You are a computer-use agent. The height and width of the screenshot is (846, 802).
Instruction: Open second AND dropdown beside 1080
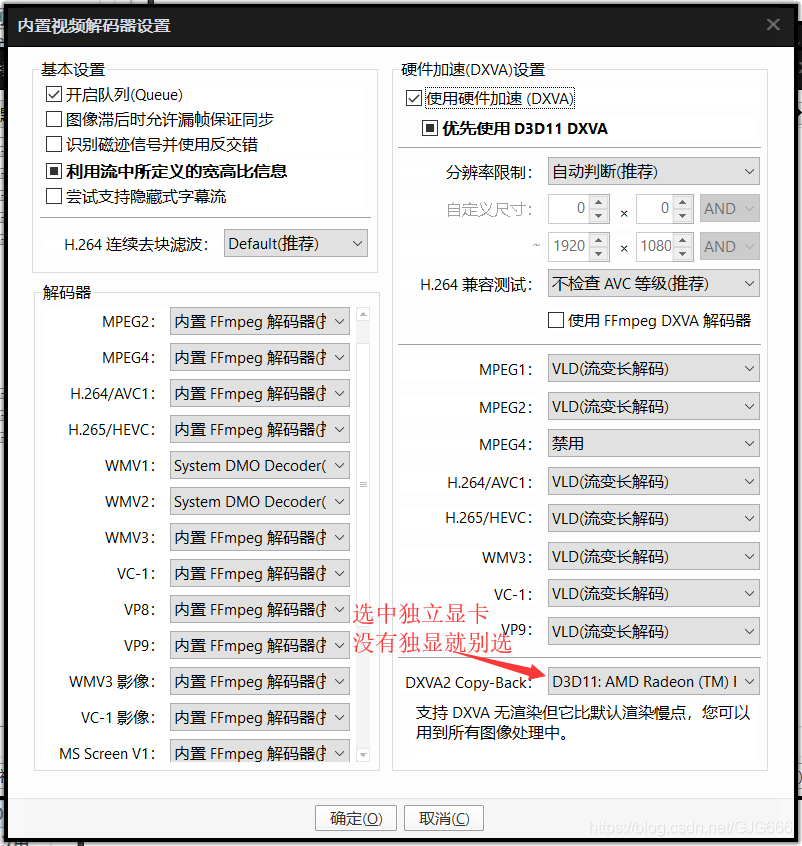tap(730, 246)
